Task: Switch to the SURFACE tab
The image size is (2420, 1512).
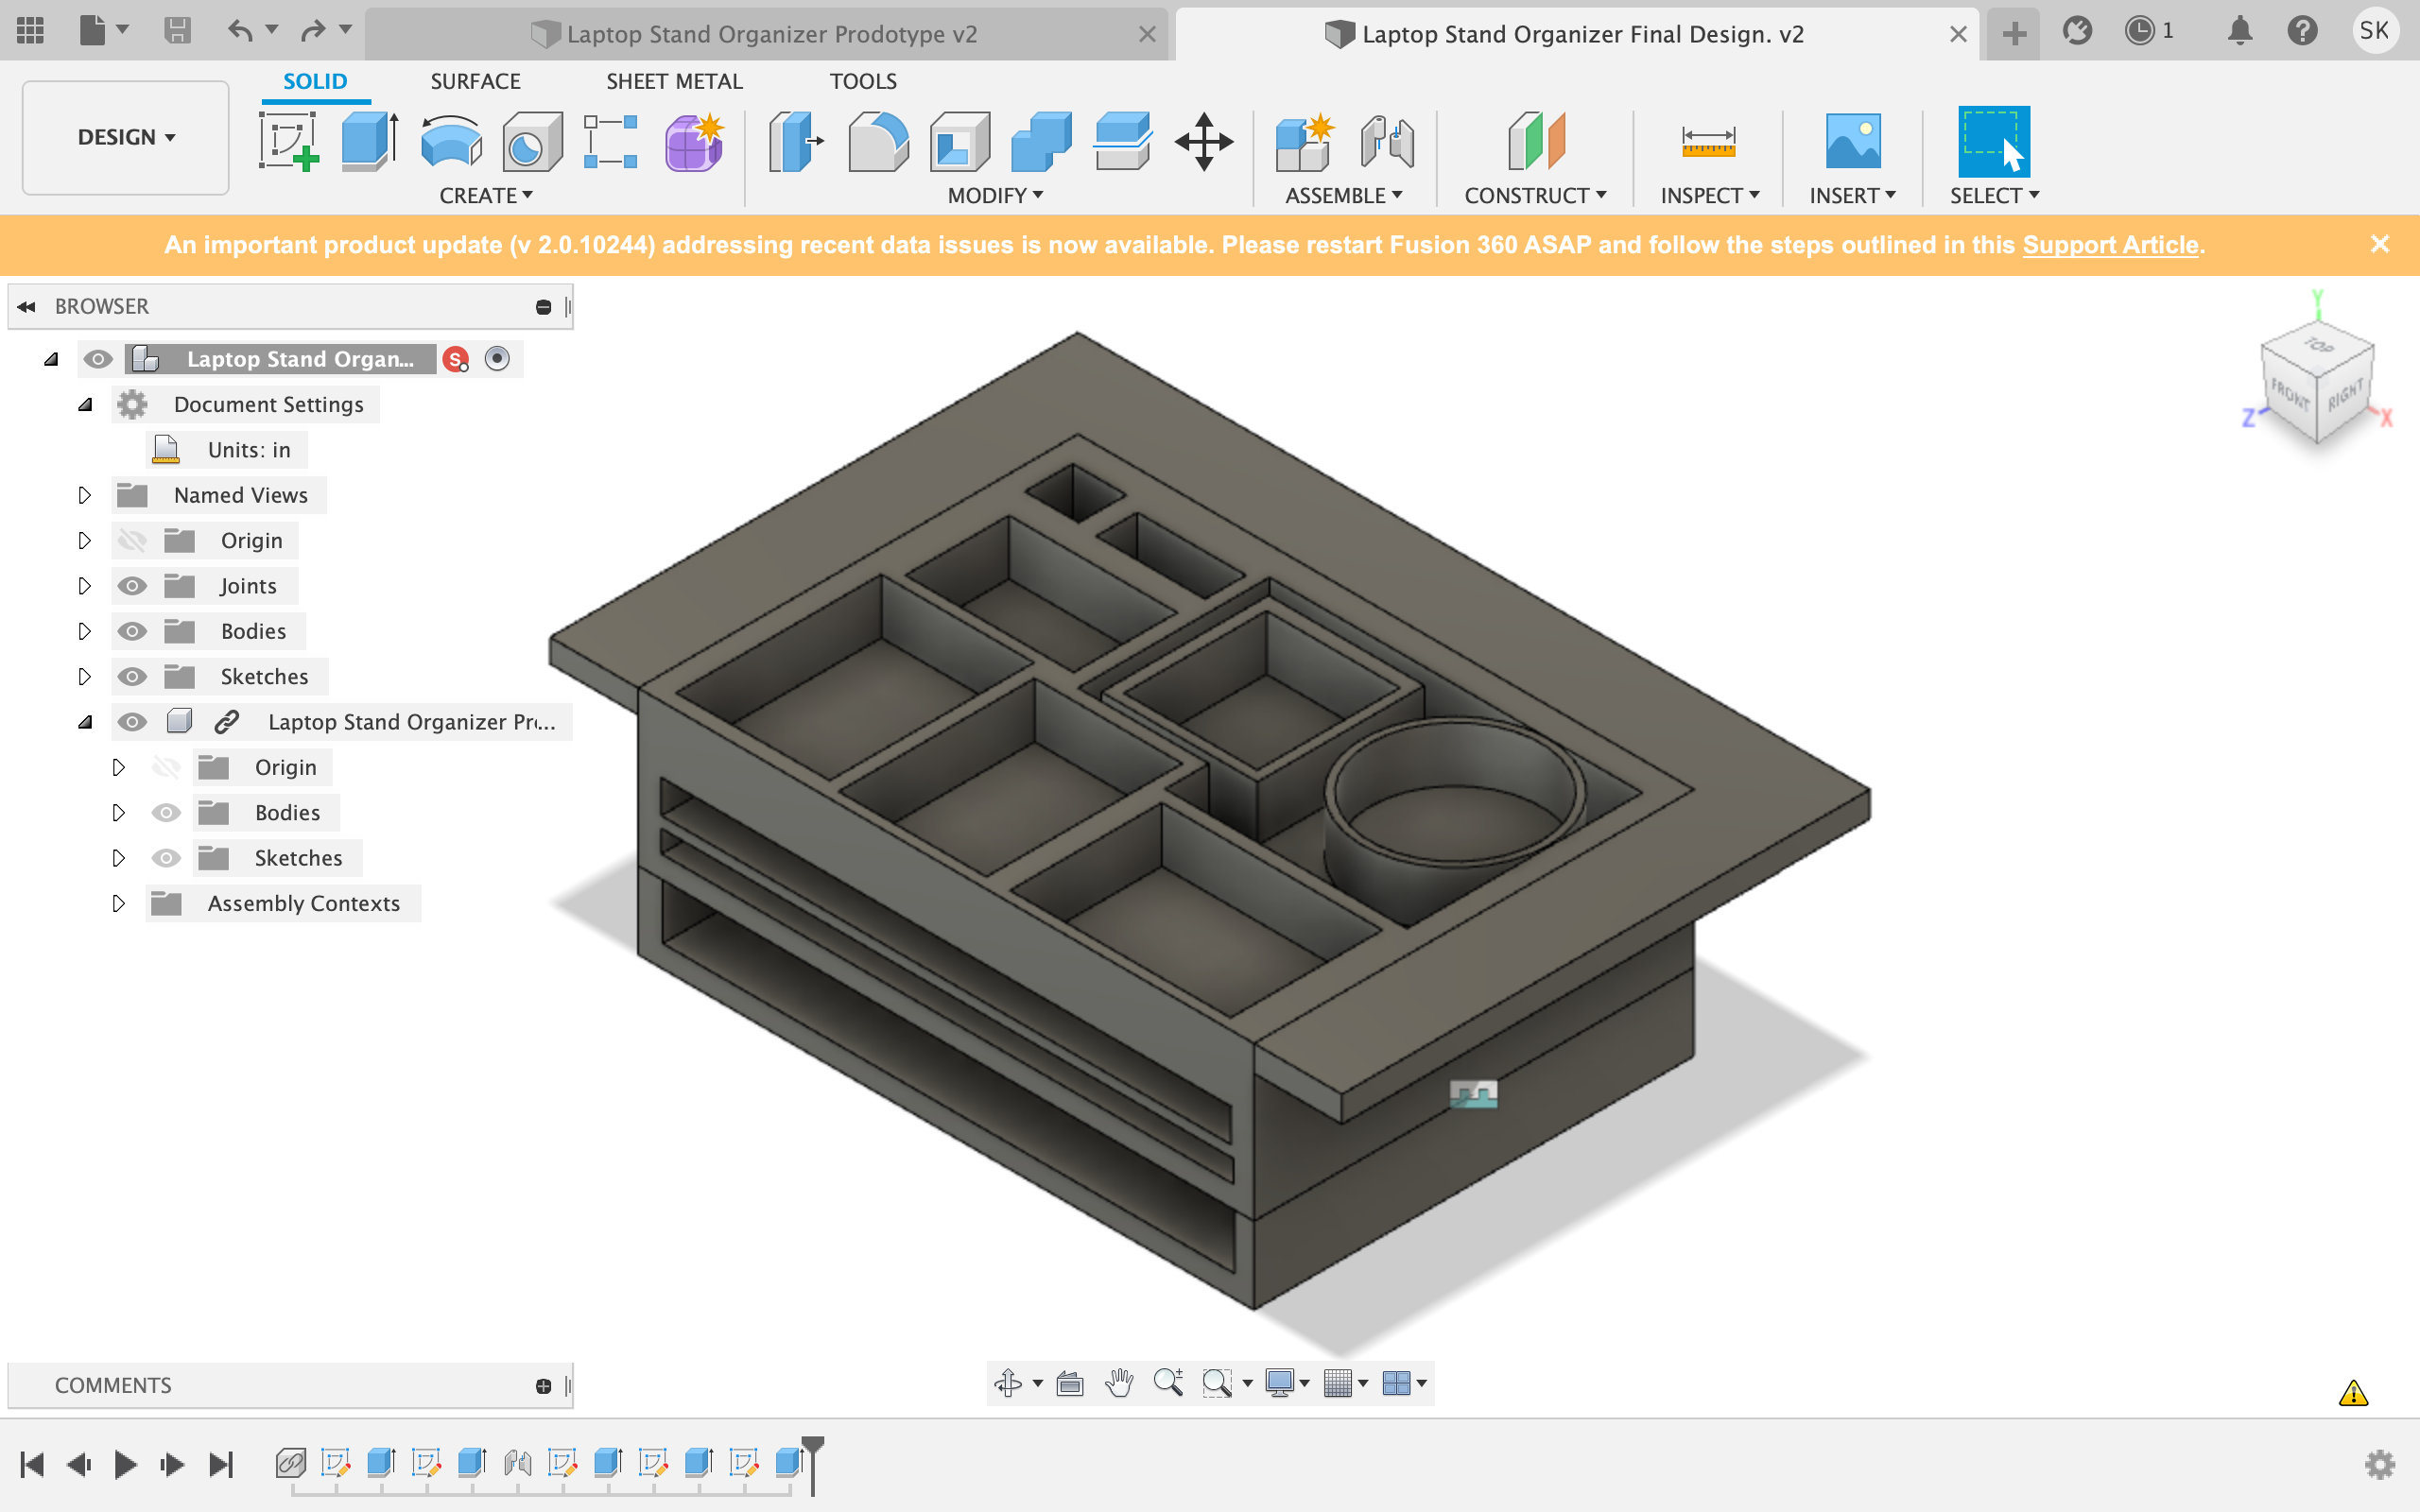Action: (x=472, y=80)
